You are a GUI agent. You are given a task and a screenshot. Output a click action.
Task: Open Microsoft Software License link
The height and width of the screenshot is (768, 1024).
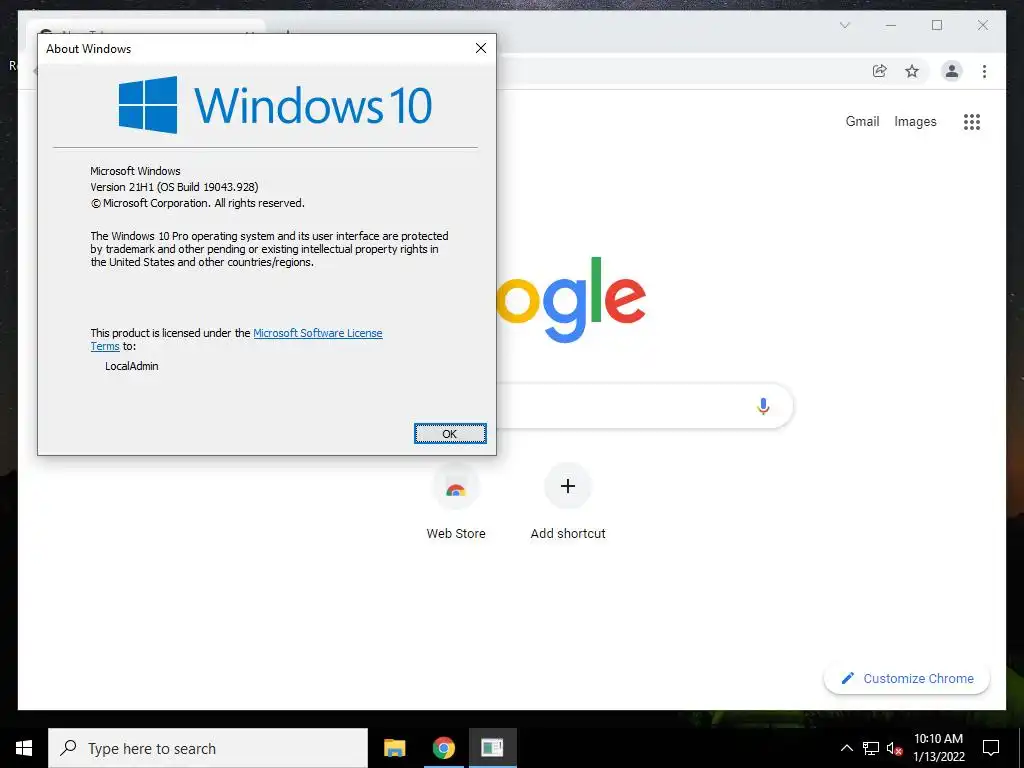tap(317, 333)
